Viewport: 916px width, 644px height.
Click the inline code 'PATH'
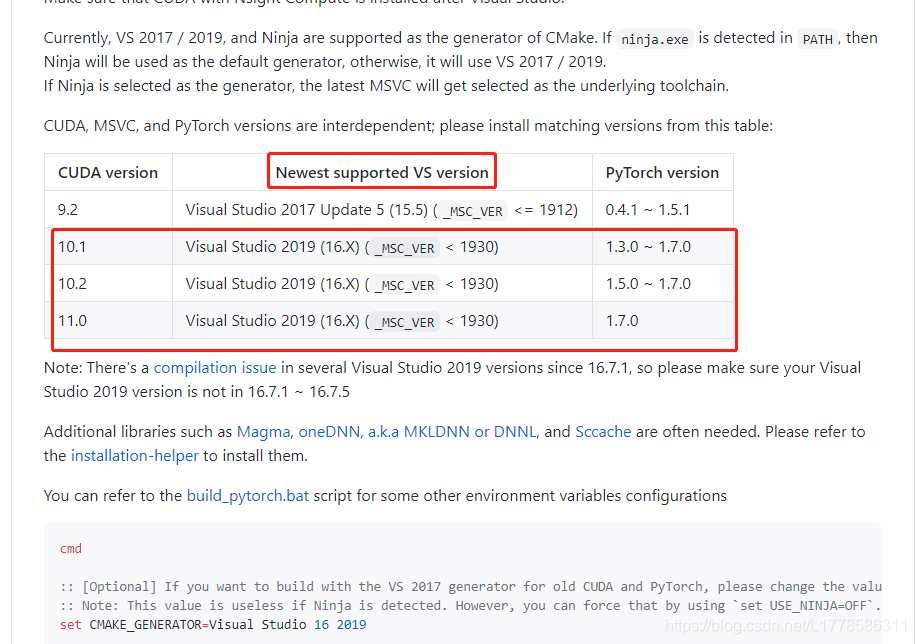[817, 39]
